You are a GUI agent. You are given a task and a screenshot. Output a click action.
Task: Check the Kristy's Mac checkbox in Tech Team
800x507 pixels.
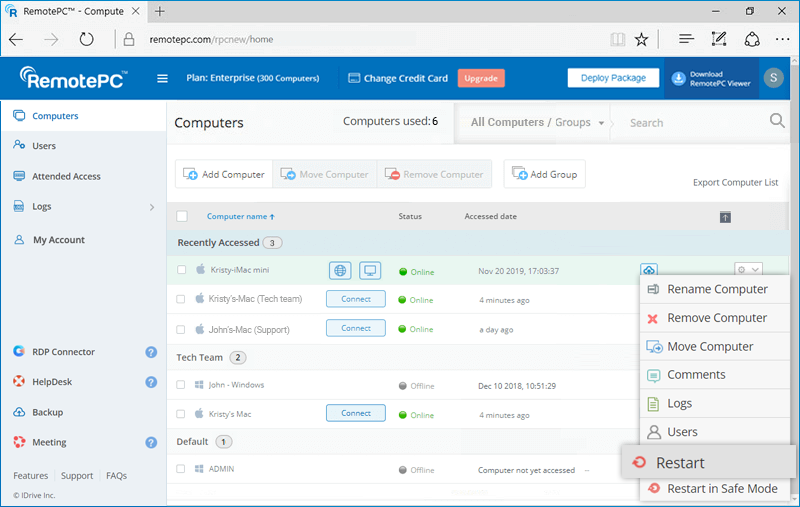tap(181, 414)
